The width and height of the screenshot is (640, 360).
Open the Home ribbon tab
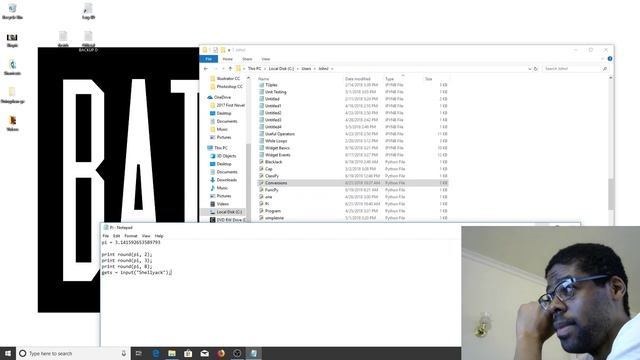227,59
